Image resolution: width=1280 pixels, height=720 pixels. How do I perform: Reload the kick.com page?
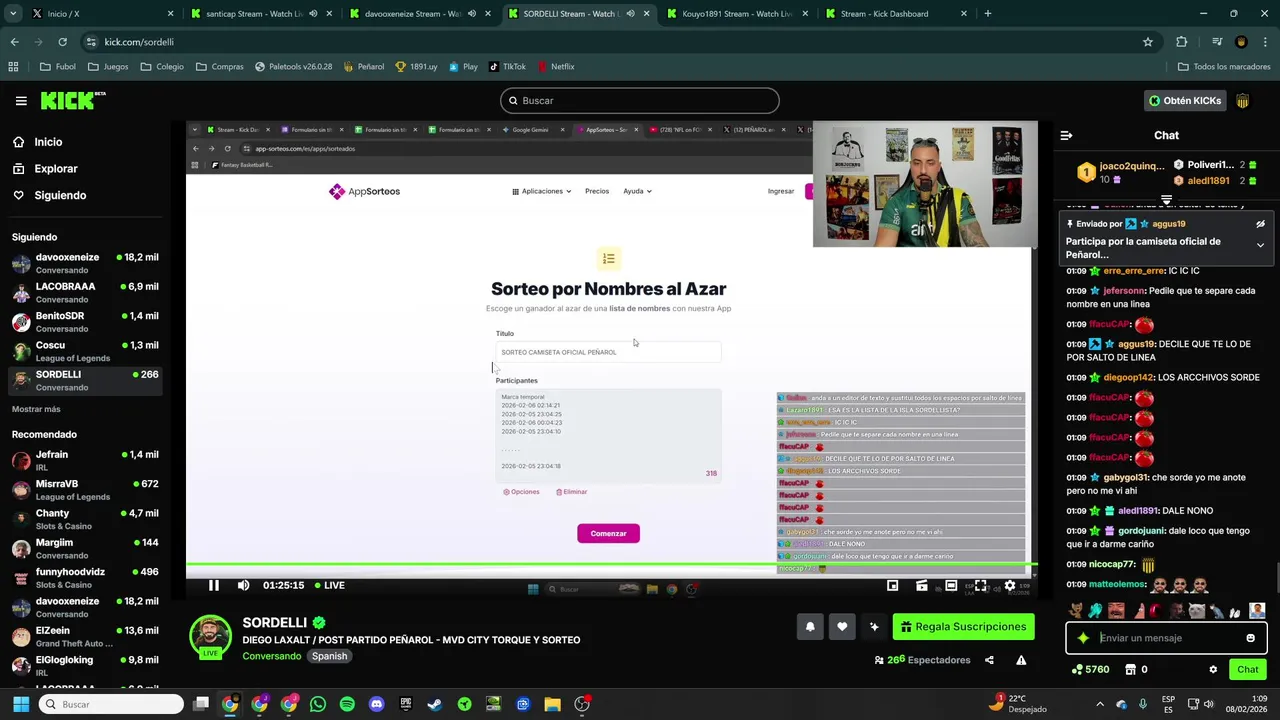pos(62,42)
